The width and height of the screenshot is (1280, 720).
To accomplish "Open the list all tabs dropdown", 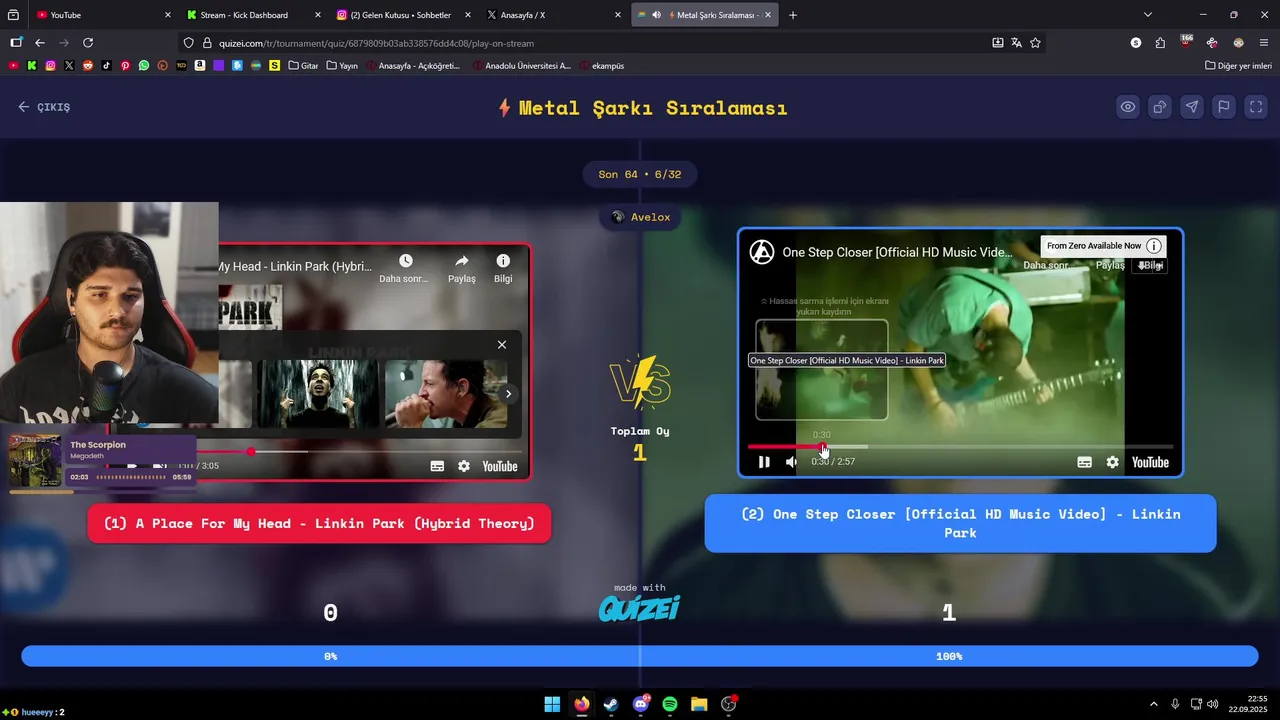I will (x=1148, y=15).
